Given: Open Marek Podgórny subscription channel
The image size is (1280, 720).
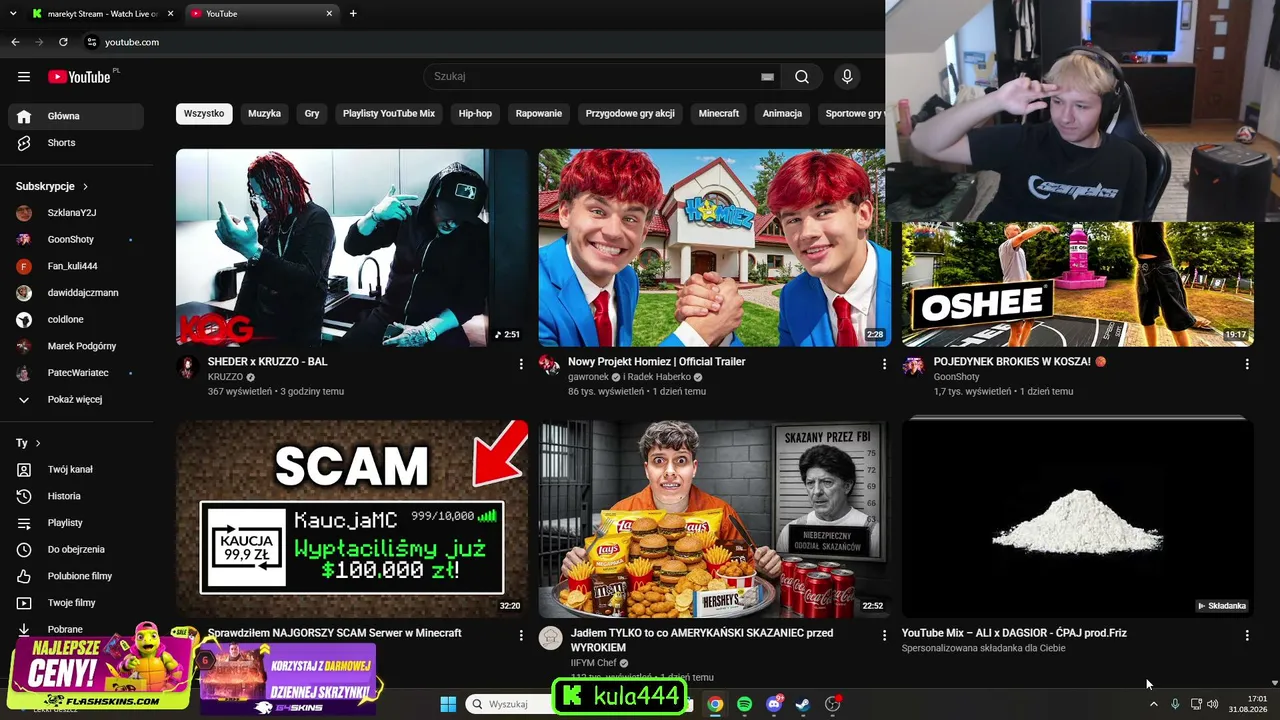Looking at the screenshot, I should (x=76, y=346).
